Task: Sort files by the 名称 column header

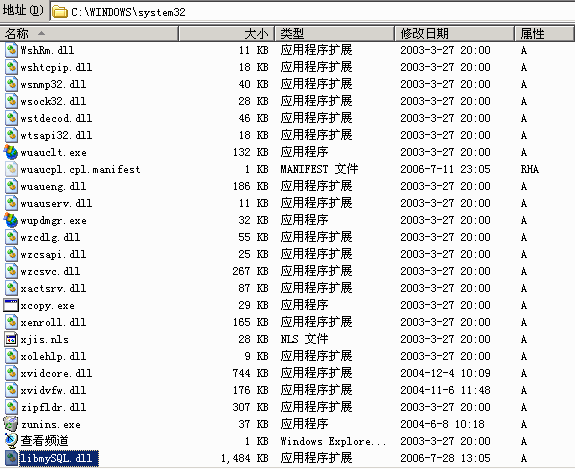Action: click(x=89, y=34)
